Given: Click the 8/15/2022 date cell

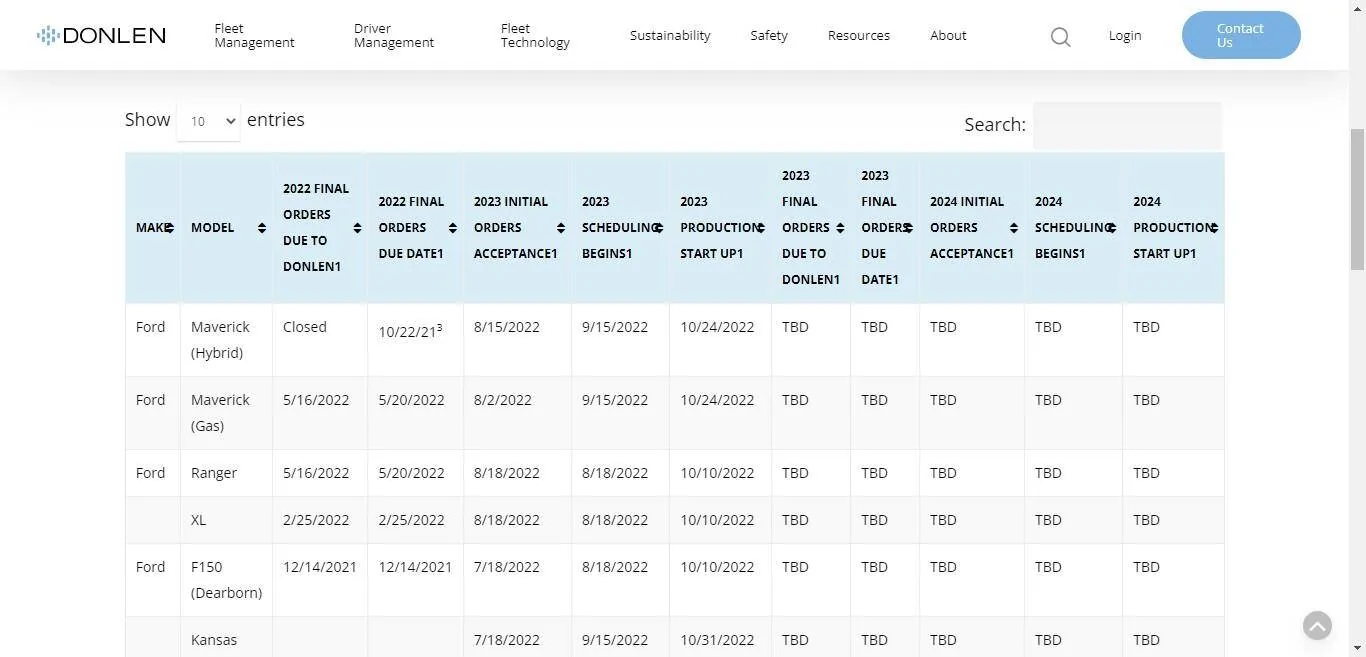Looking at the screenshot, I should pos(517,340).
